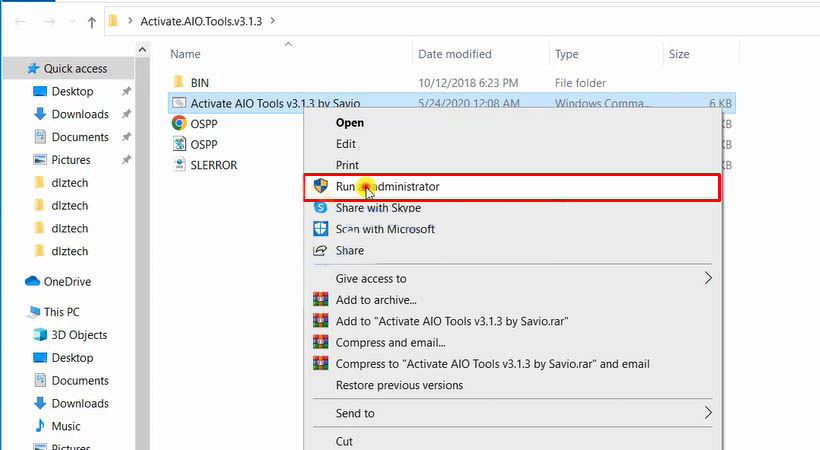The image size is (820, 450).
Task: Click File folder type cell
Action: (580, 83)
